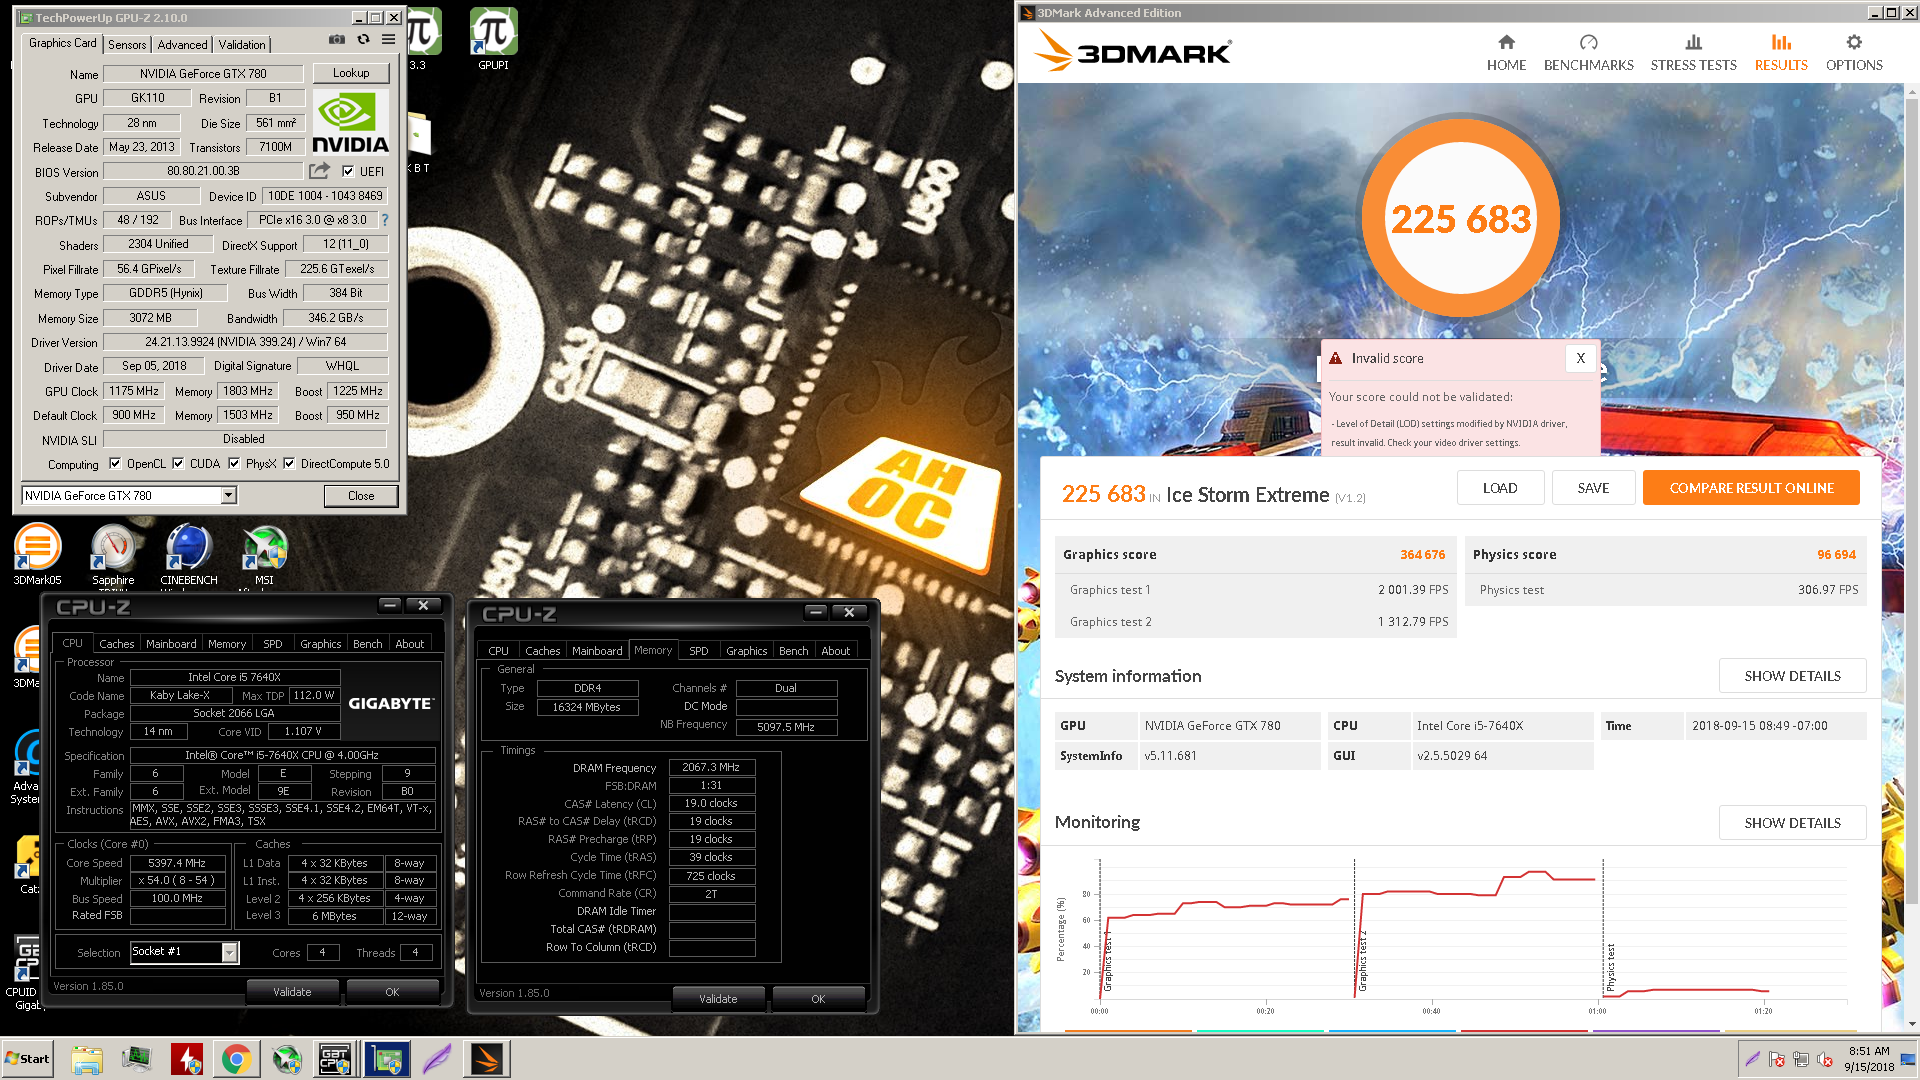
Task: Click the BIOS share/export icon in GPU-Z
Action: [319, 171]
